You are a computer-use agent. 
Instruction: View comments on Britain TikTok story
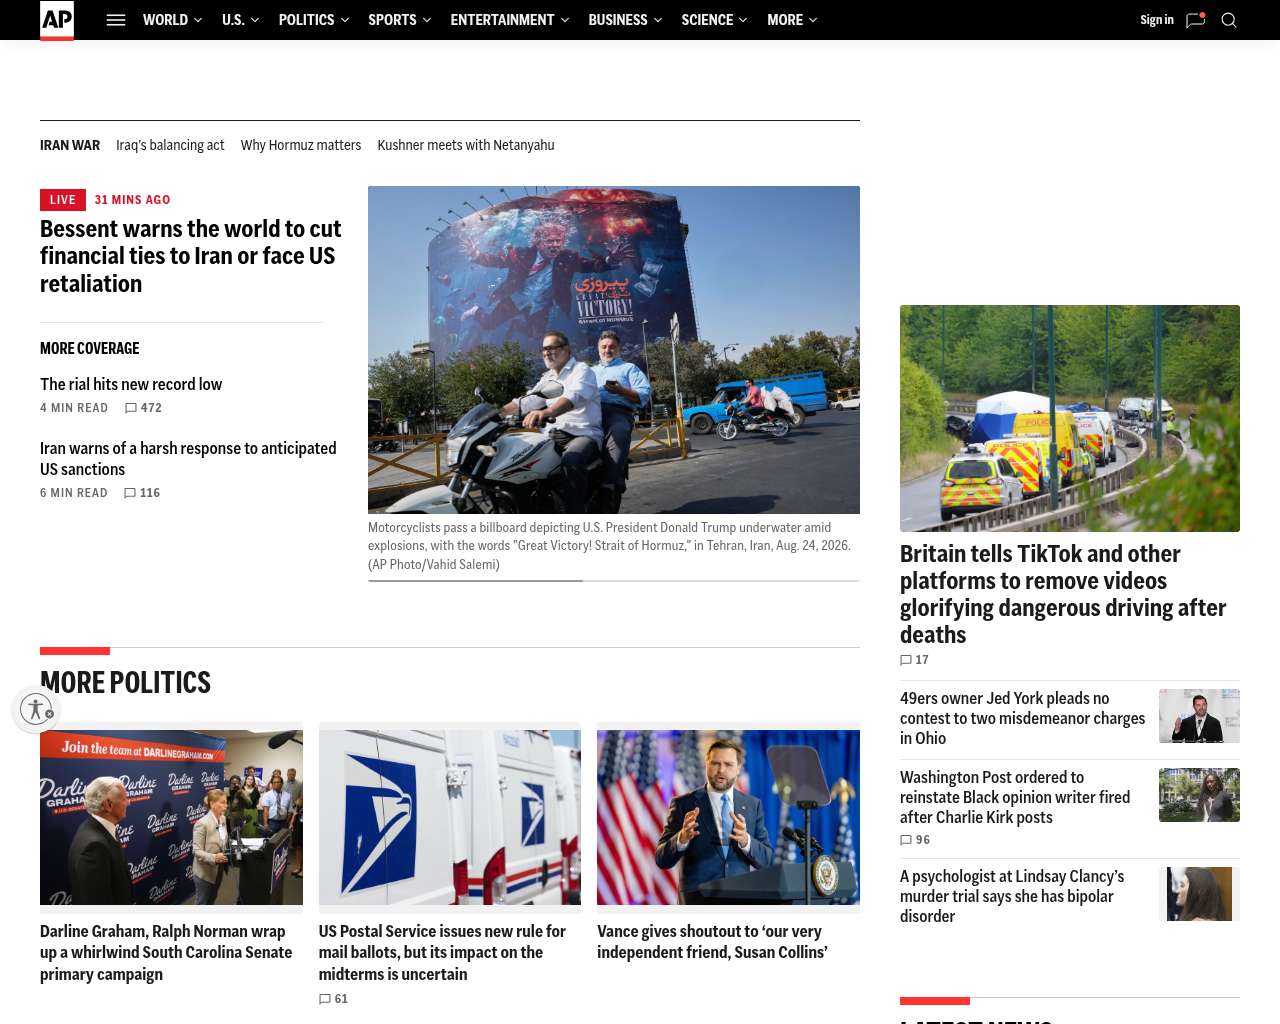914,660
